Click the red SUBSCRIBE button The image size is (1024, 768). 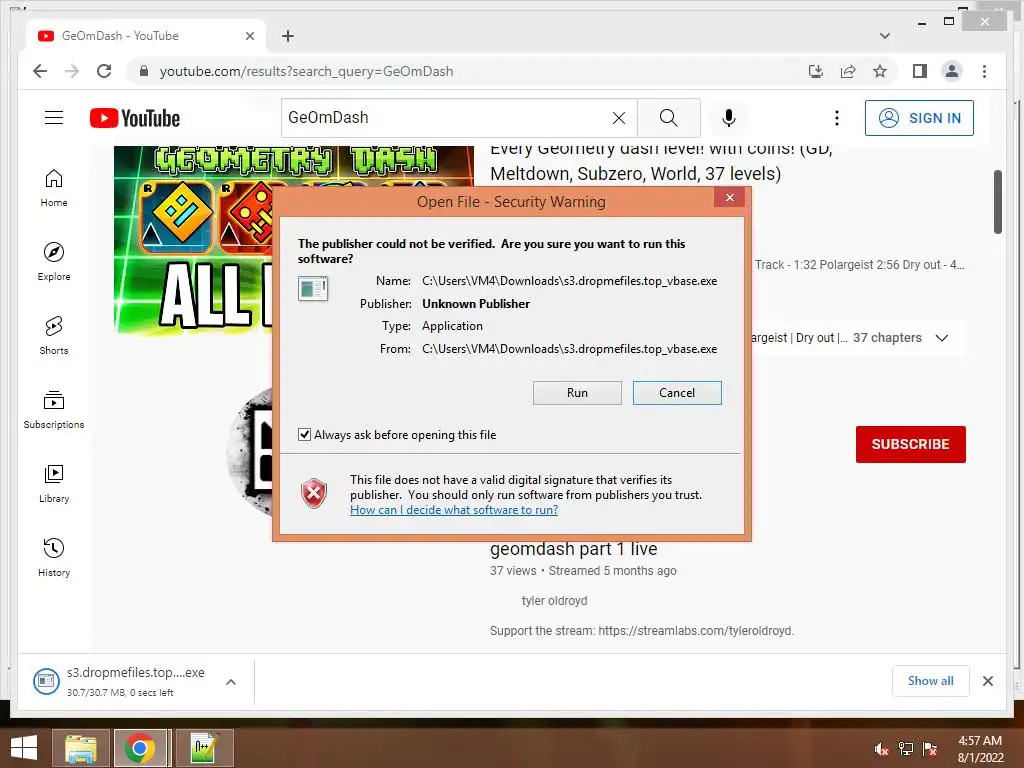pyautogui.click(x=910, y=444)
